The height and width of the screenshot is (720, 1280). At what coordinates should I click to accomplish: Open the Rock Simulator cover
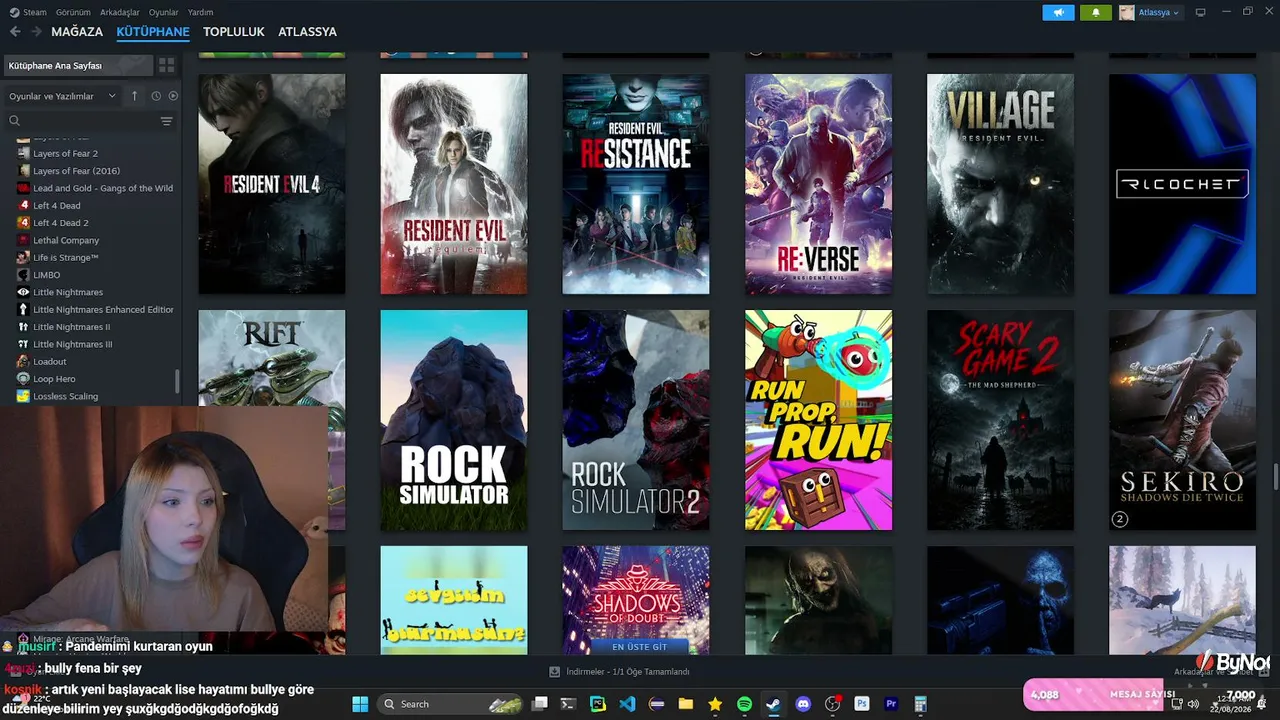pos(454,420)
